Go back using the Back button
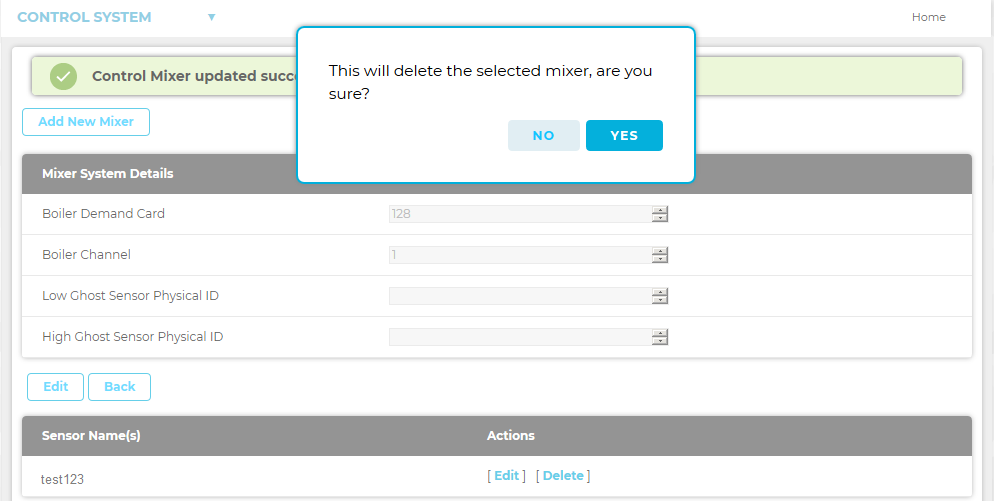994x501 pixels. [x=119, y=387]
